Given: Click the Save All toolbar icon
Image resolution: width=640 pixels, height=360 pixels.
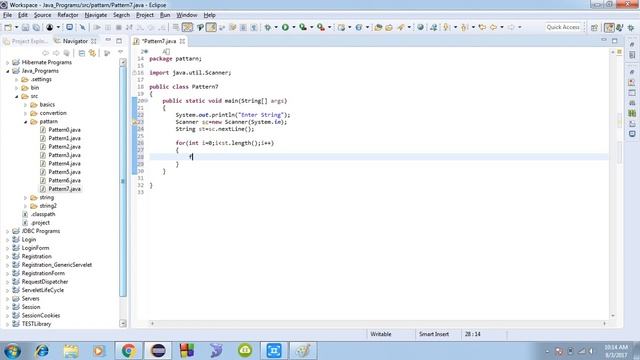Looking at the screenshot, I should coord(36,27).
